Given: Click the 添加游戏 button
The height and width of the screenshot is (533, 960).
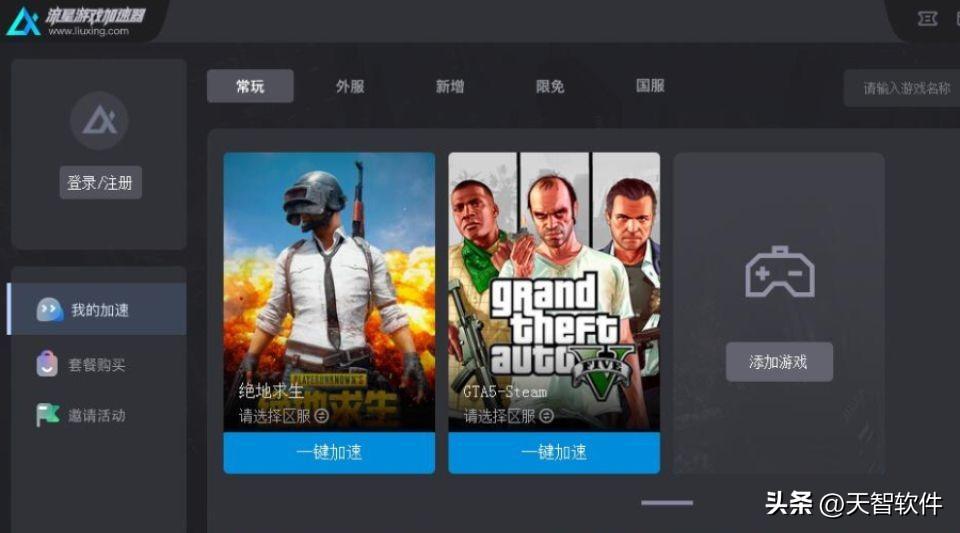Looking at the screenshot, I should pos(779,362).
